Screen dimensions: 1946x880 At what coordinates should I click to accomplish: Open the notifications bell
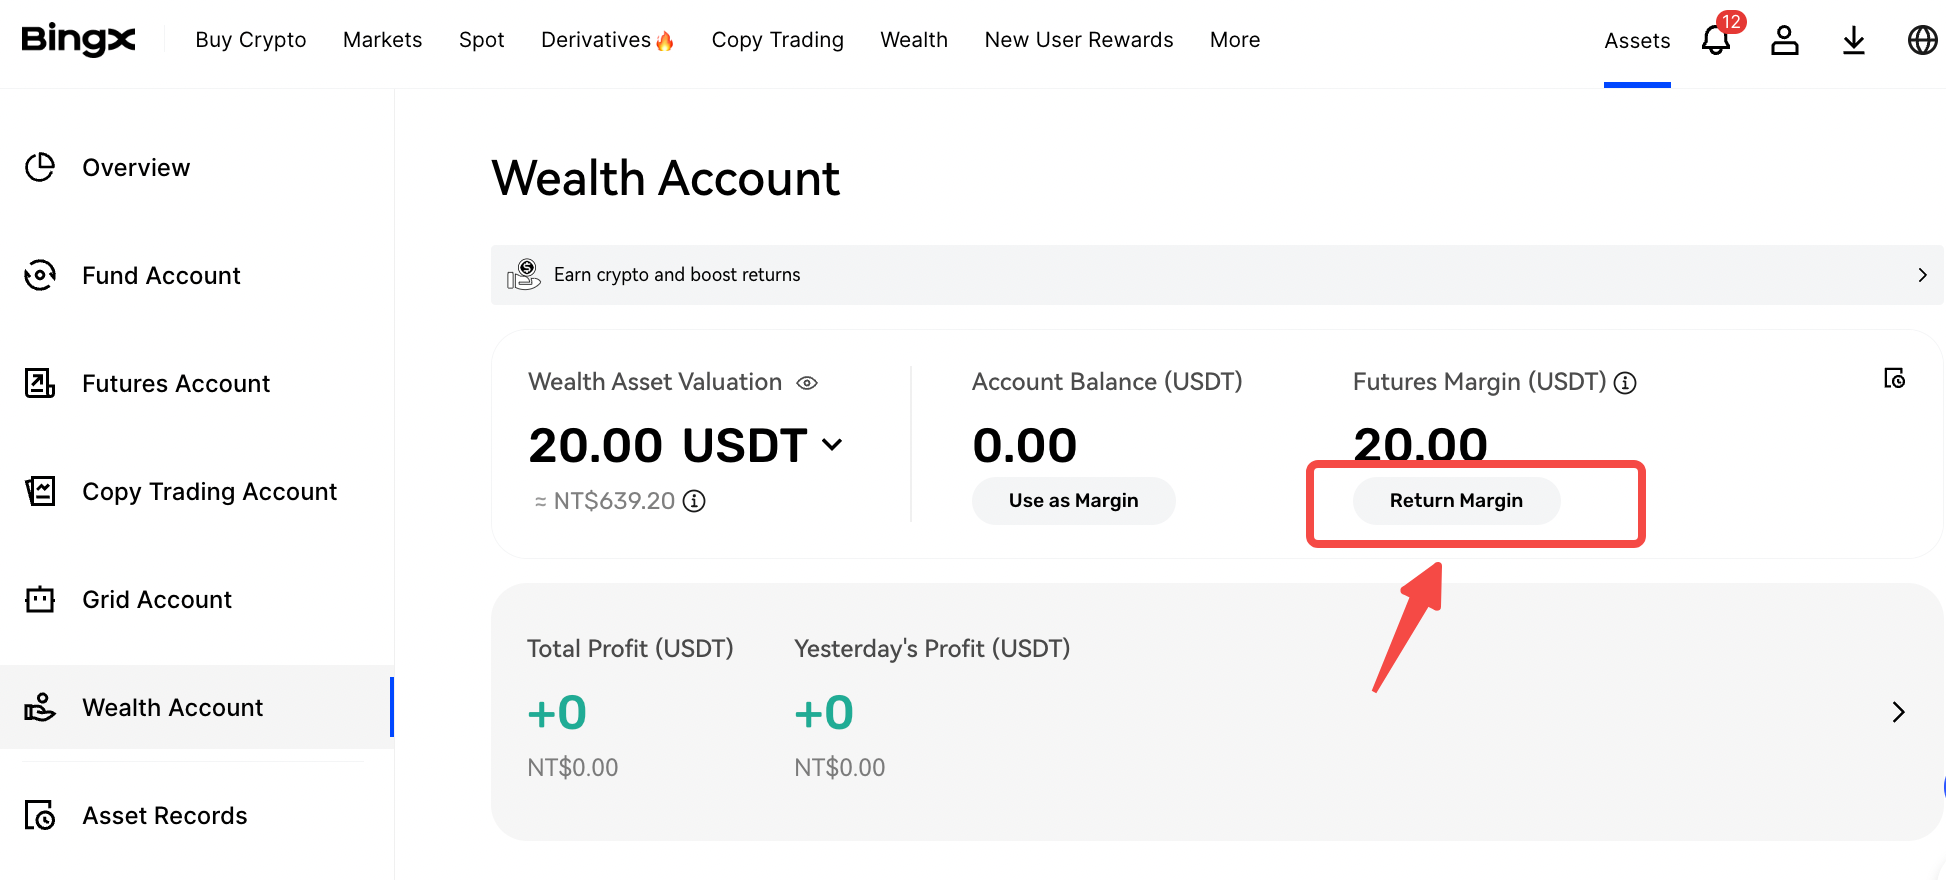point(1716,40)
